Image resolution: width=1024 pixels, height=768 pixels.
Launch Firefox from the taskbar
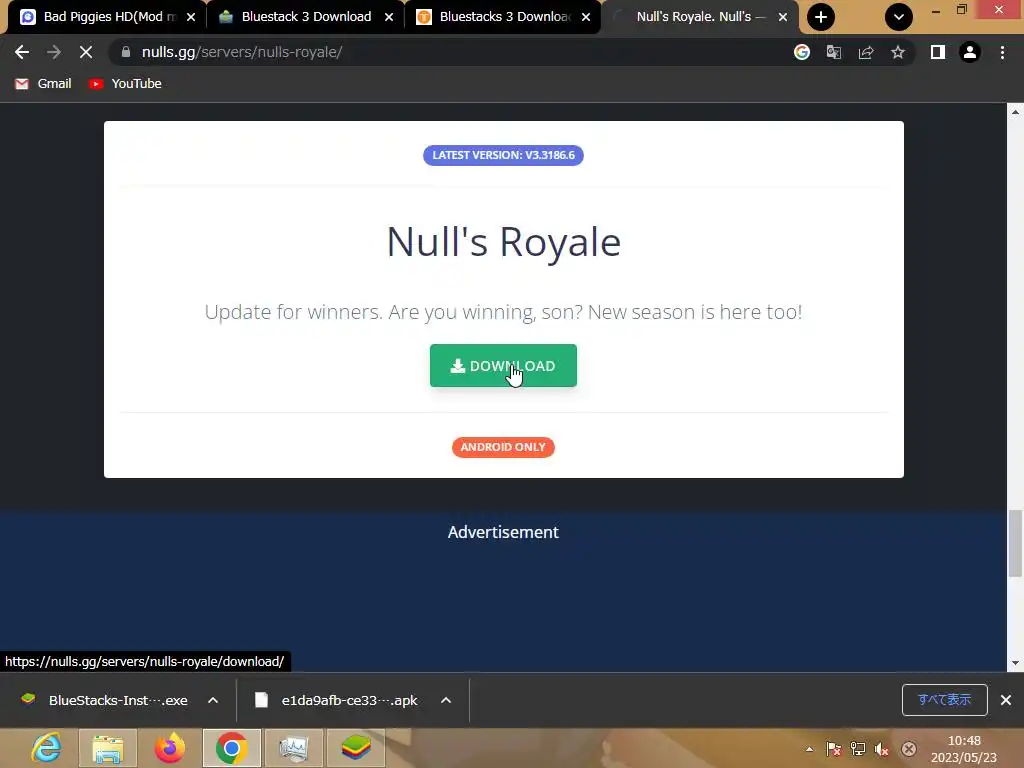pyautogui.click(x=170, y=748)
